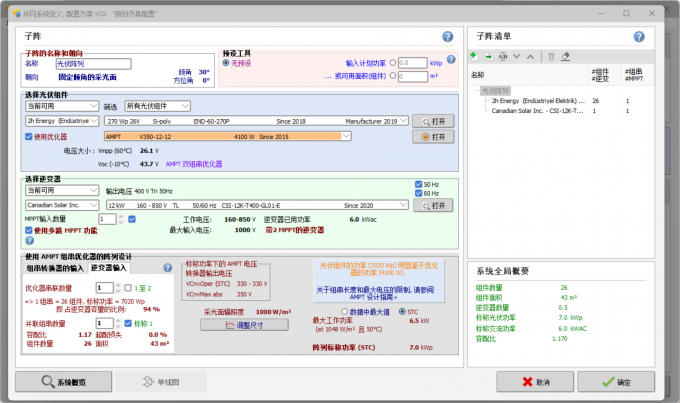Click the eraser clear icon in sub-array list
The width and height of the screenshot is (680, 403).
566,56
